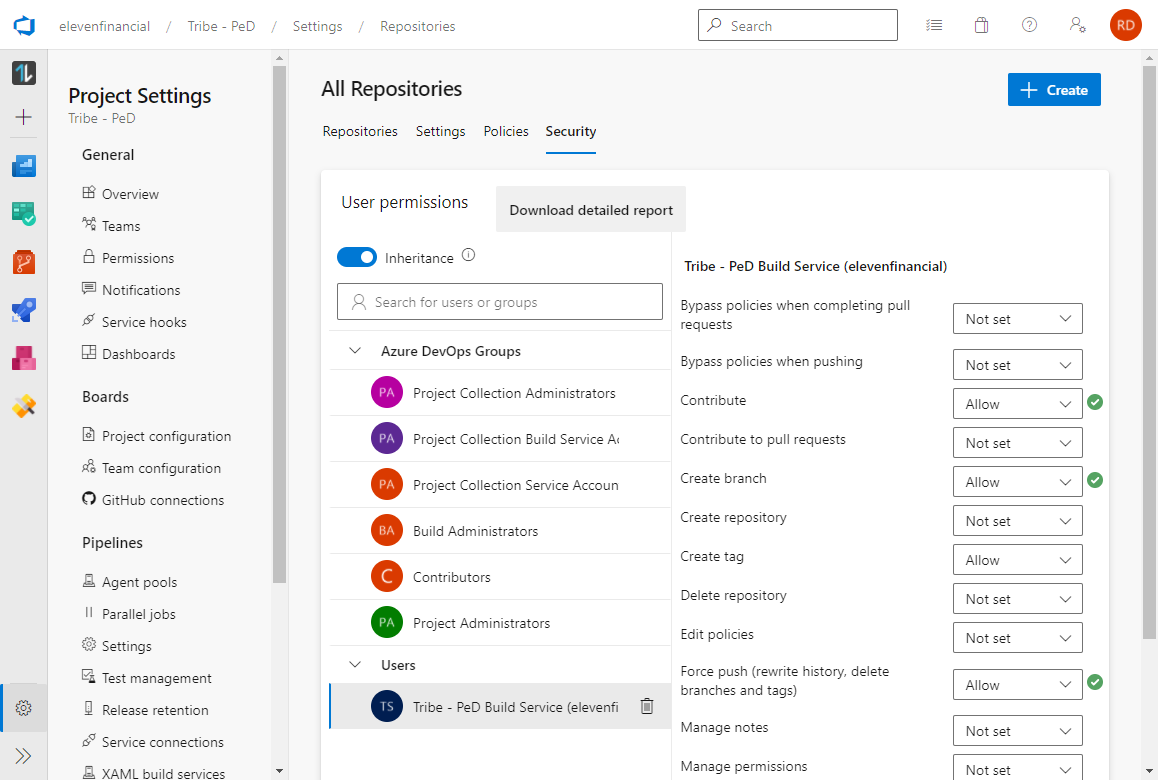Viewport: 1158px width, 780px height.
Task: Open the Marketplace shopping bag icon
Action: (981, 25)
